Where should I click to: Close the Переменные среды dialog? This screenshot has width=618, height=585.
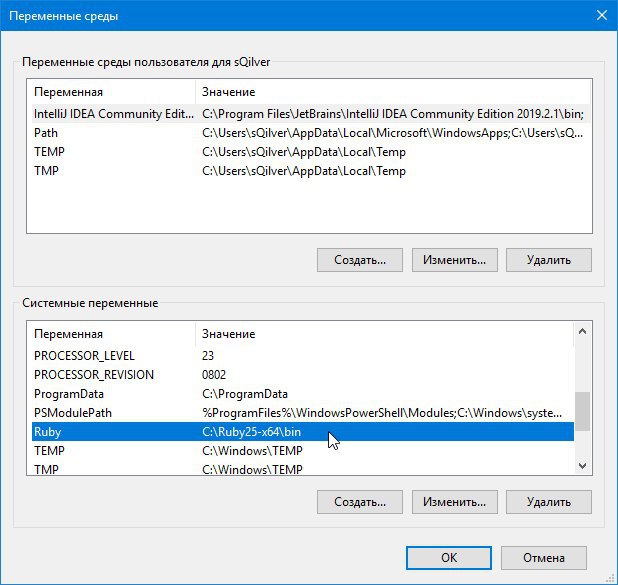[x=601, y=15]
